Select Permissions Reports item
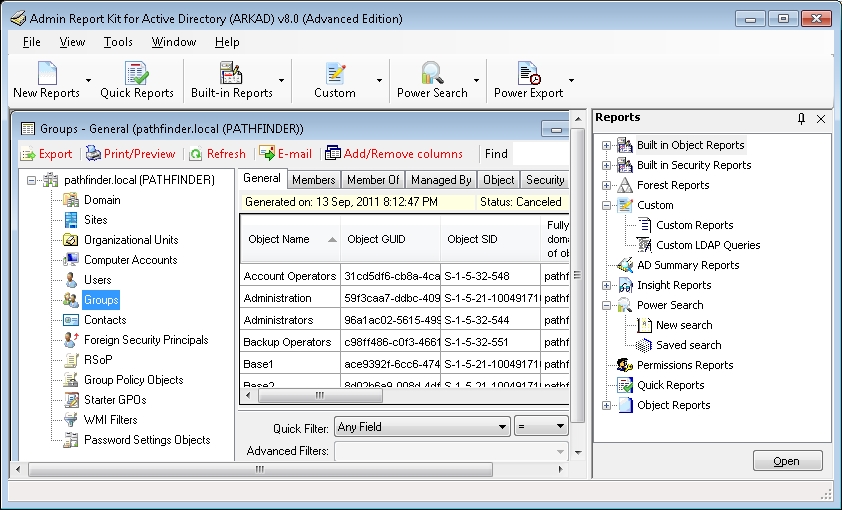This screenshot has width=842, height=510. coord(685,365)
